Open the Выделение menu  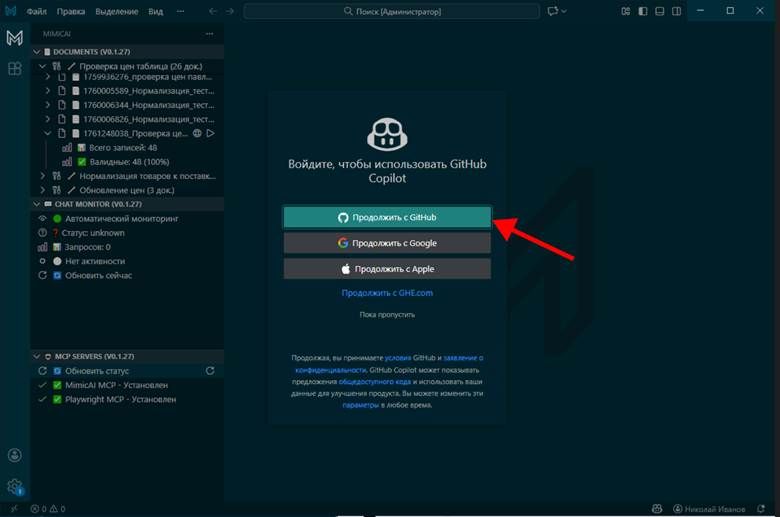117,11
